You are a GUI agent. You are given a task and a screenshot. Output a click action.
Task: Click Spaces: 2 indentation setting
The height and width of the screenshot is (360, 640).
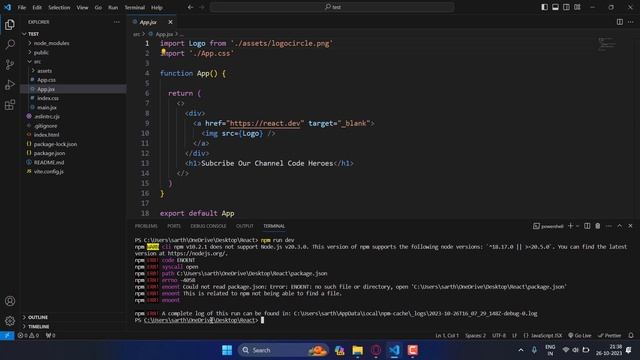[475, 336]
